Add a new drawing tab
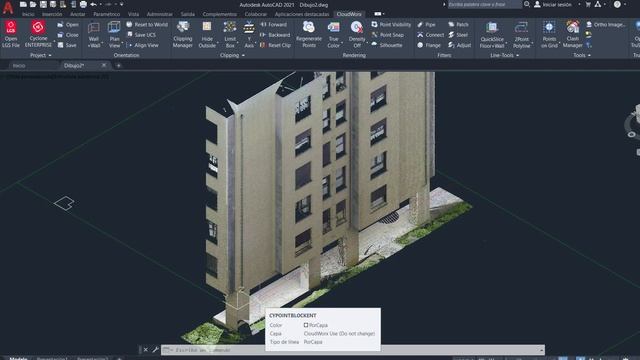The image size is (640, 360). click(118, 65)
